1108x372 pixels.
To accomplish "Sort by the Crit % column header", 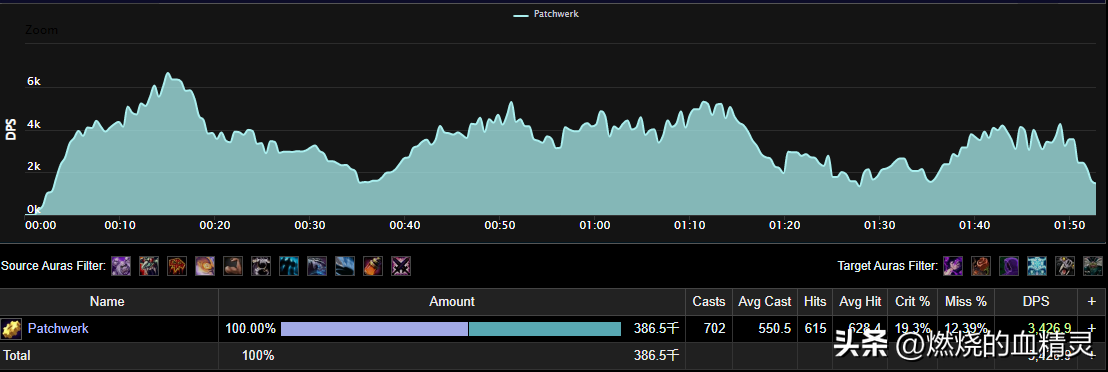I will tap(913, 301).
